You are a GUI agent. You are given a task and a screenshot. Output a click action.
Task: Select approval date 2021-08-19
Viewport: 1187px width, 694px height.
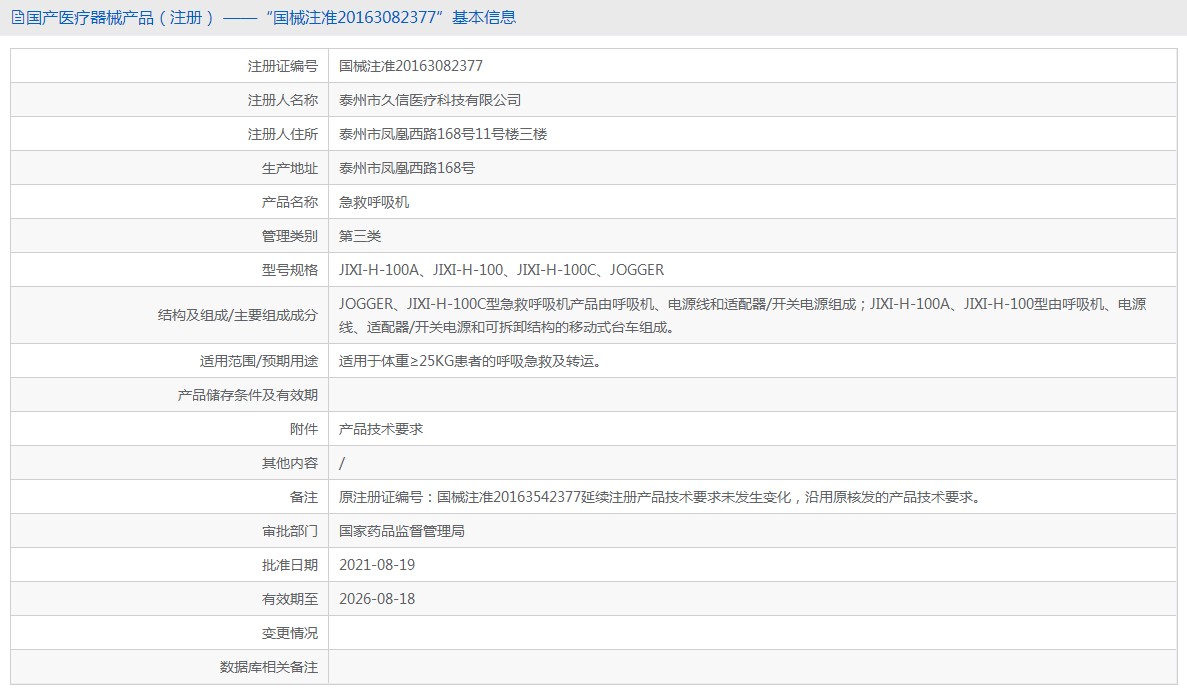point(377,565)
